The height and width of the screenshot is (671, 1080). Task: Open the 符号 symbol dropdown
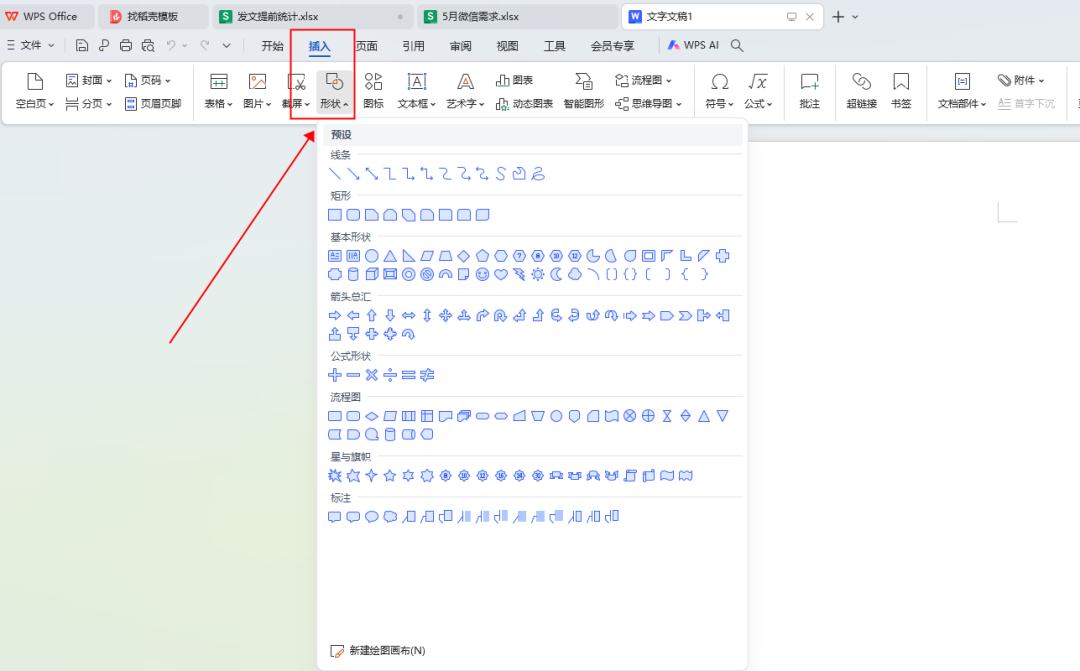[719, 91]
